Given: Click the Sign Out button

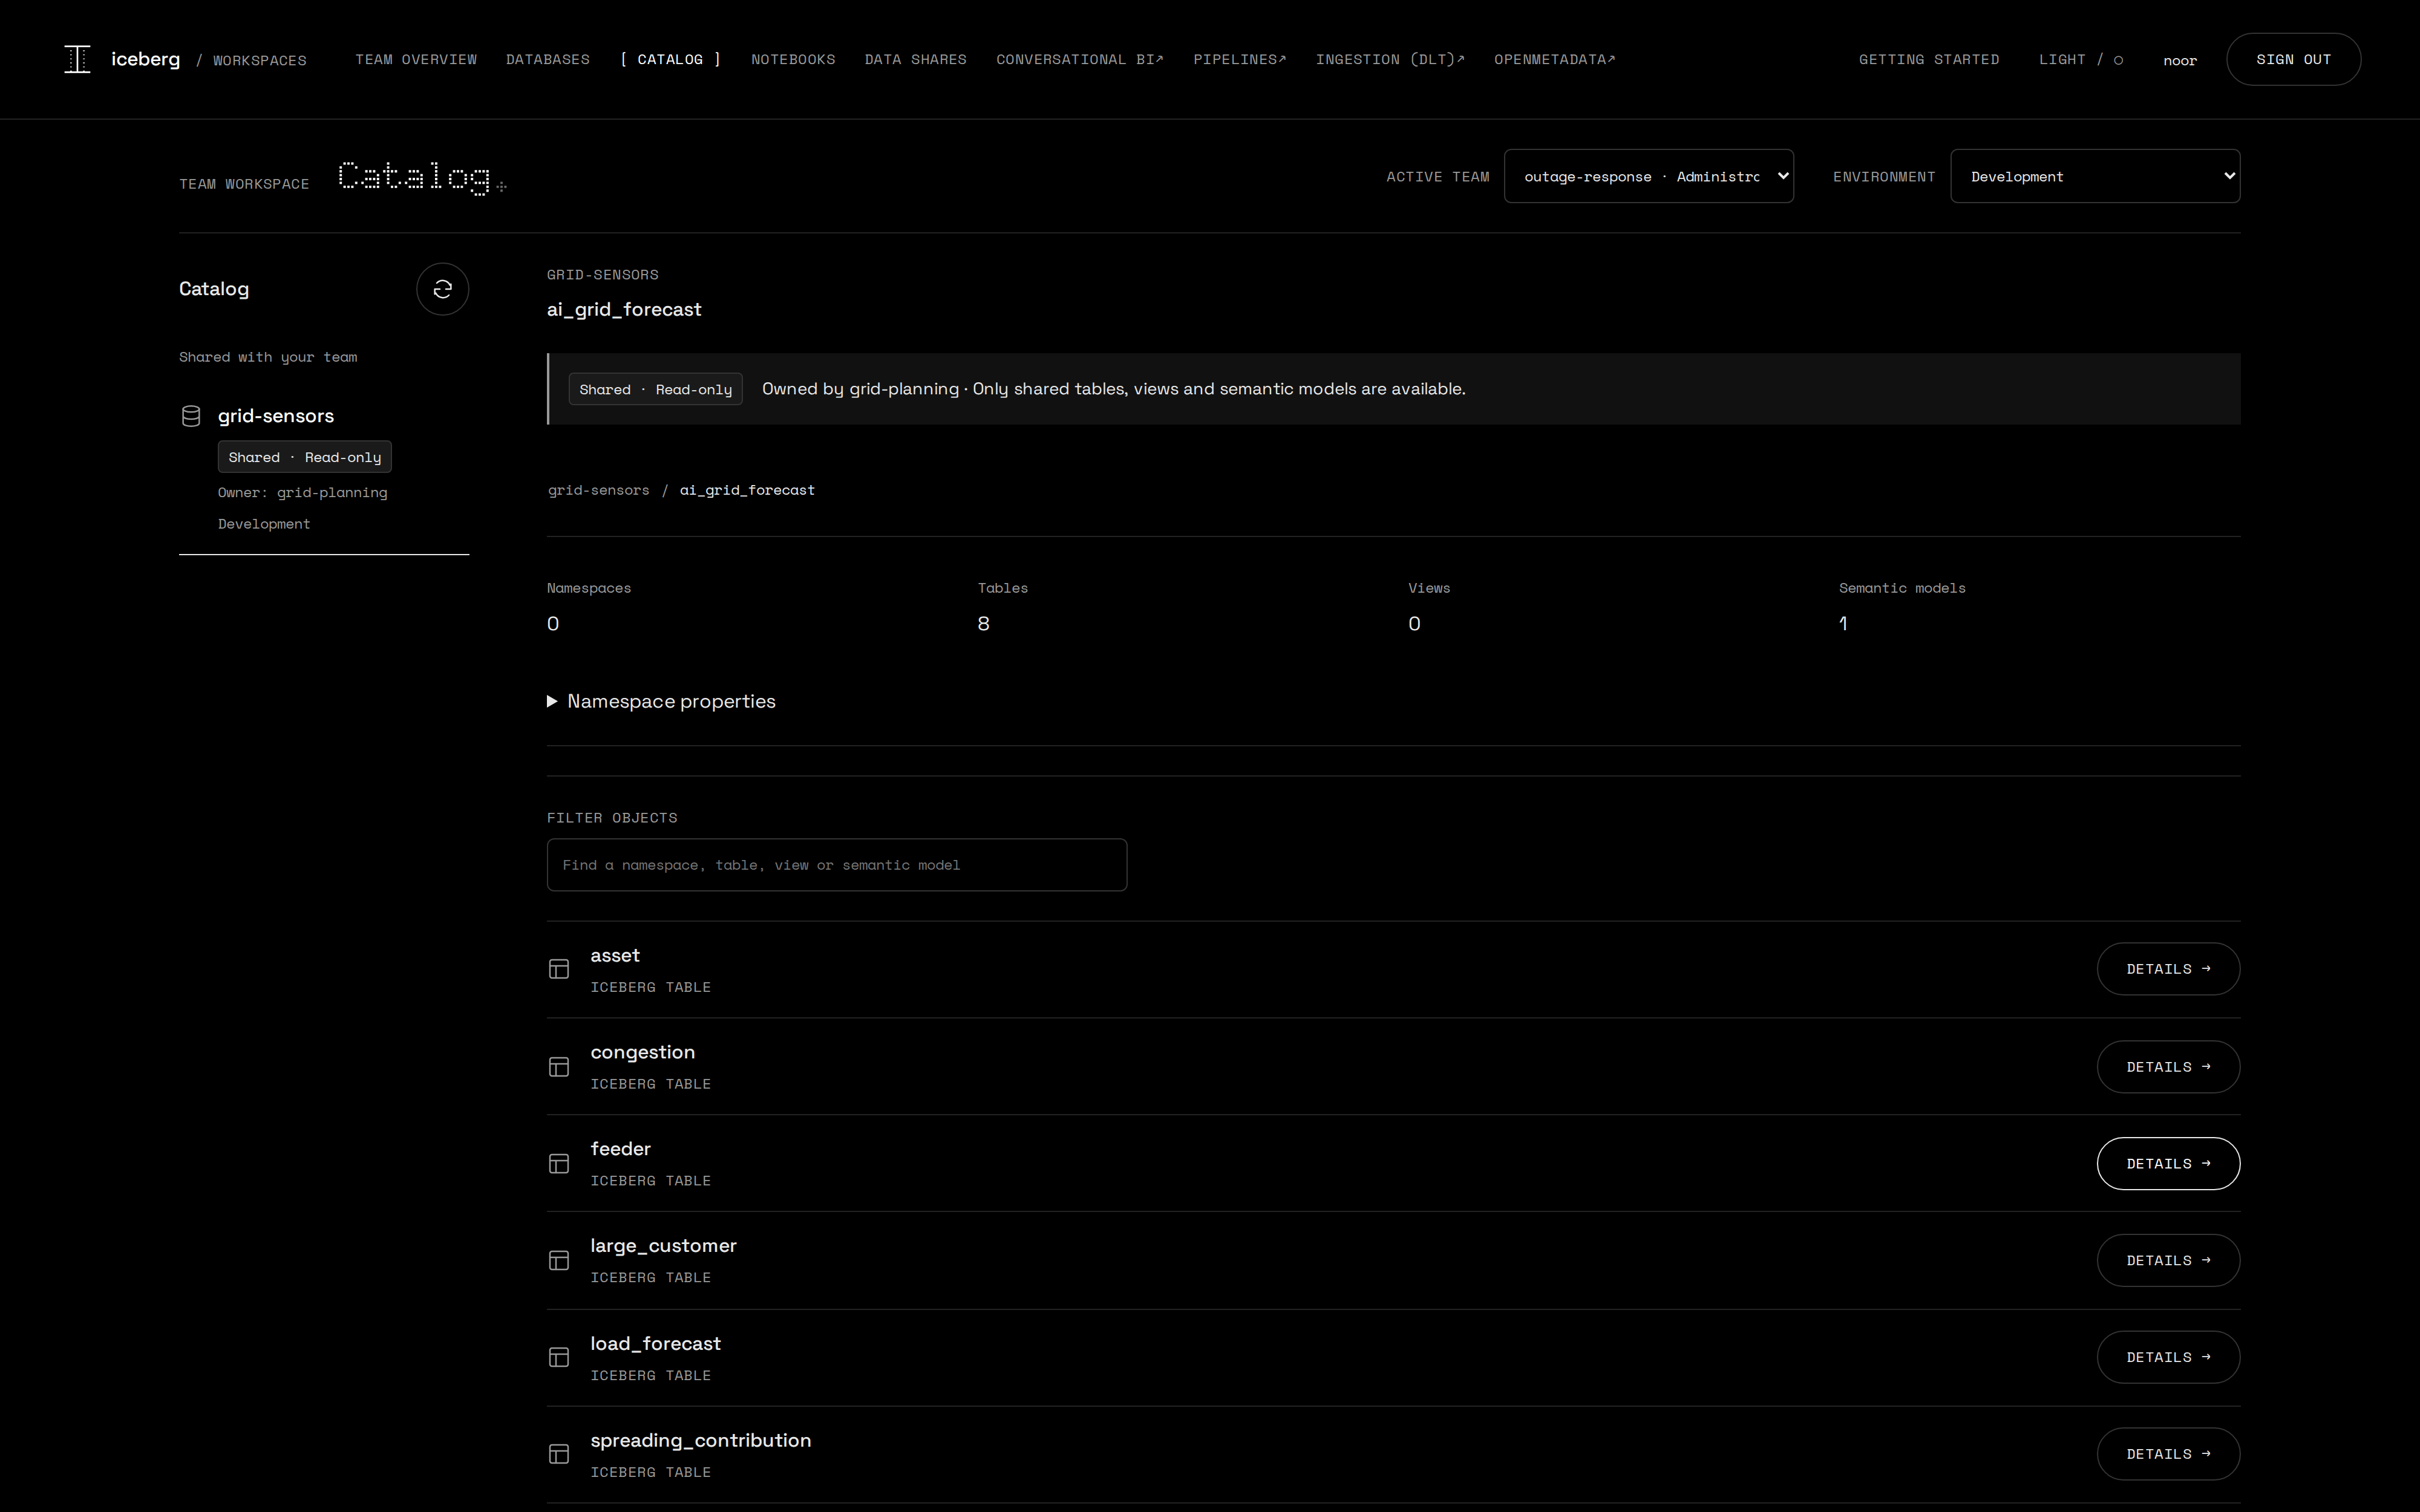Looking at the screenshot, I should [2293, 60].
